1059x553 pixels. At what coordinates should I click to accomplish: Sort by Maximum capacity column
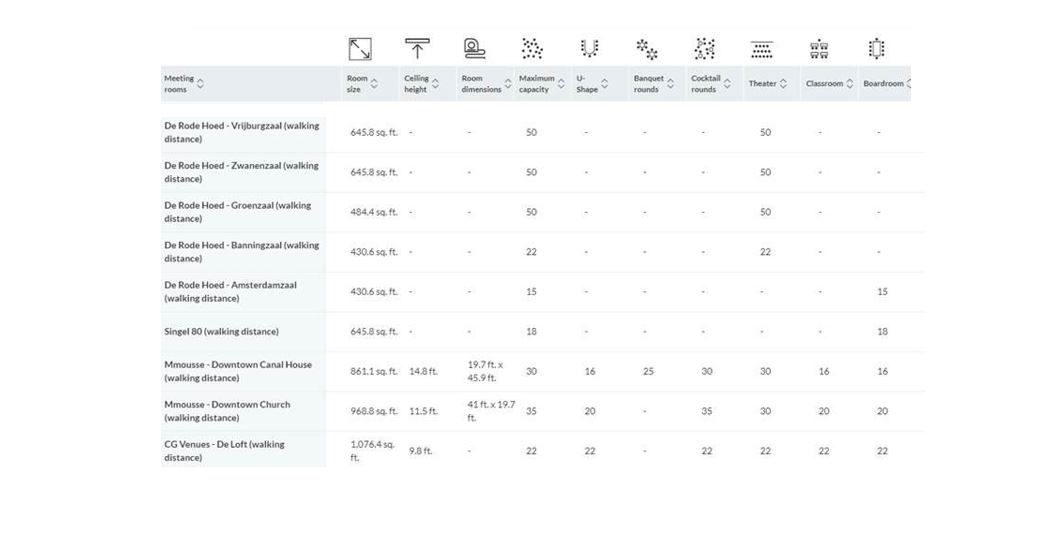561,84
